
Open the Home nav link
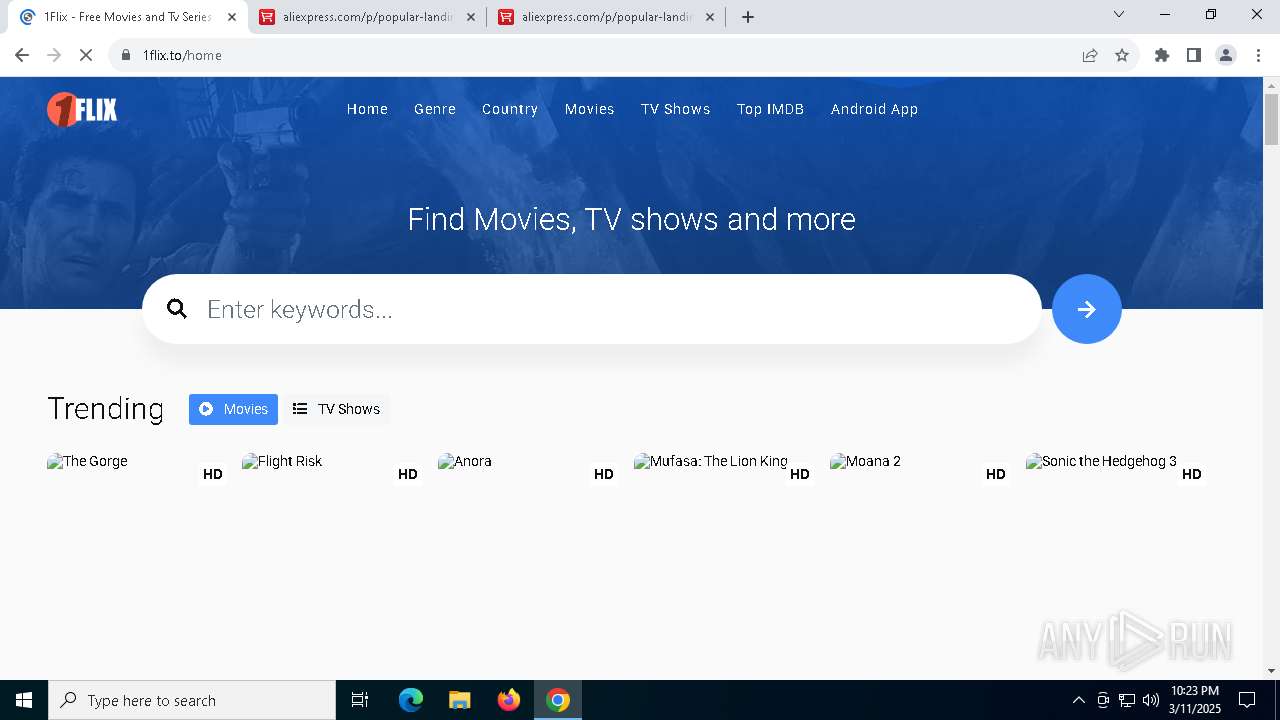coord(367,109)
